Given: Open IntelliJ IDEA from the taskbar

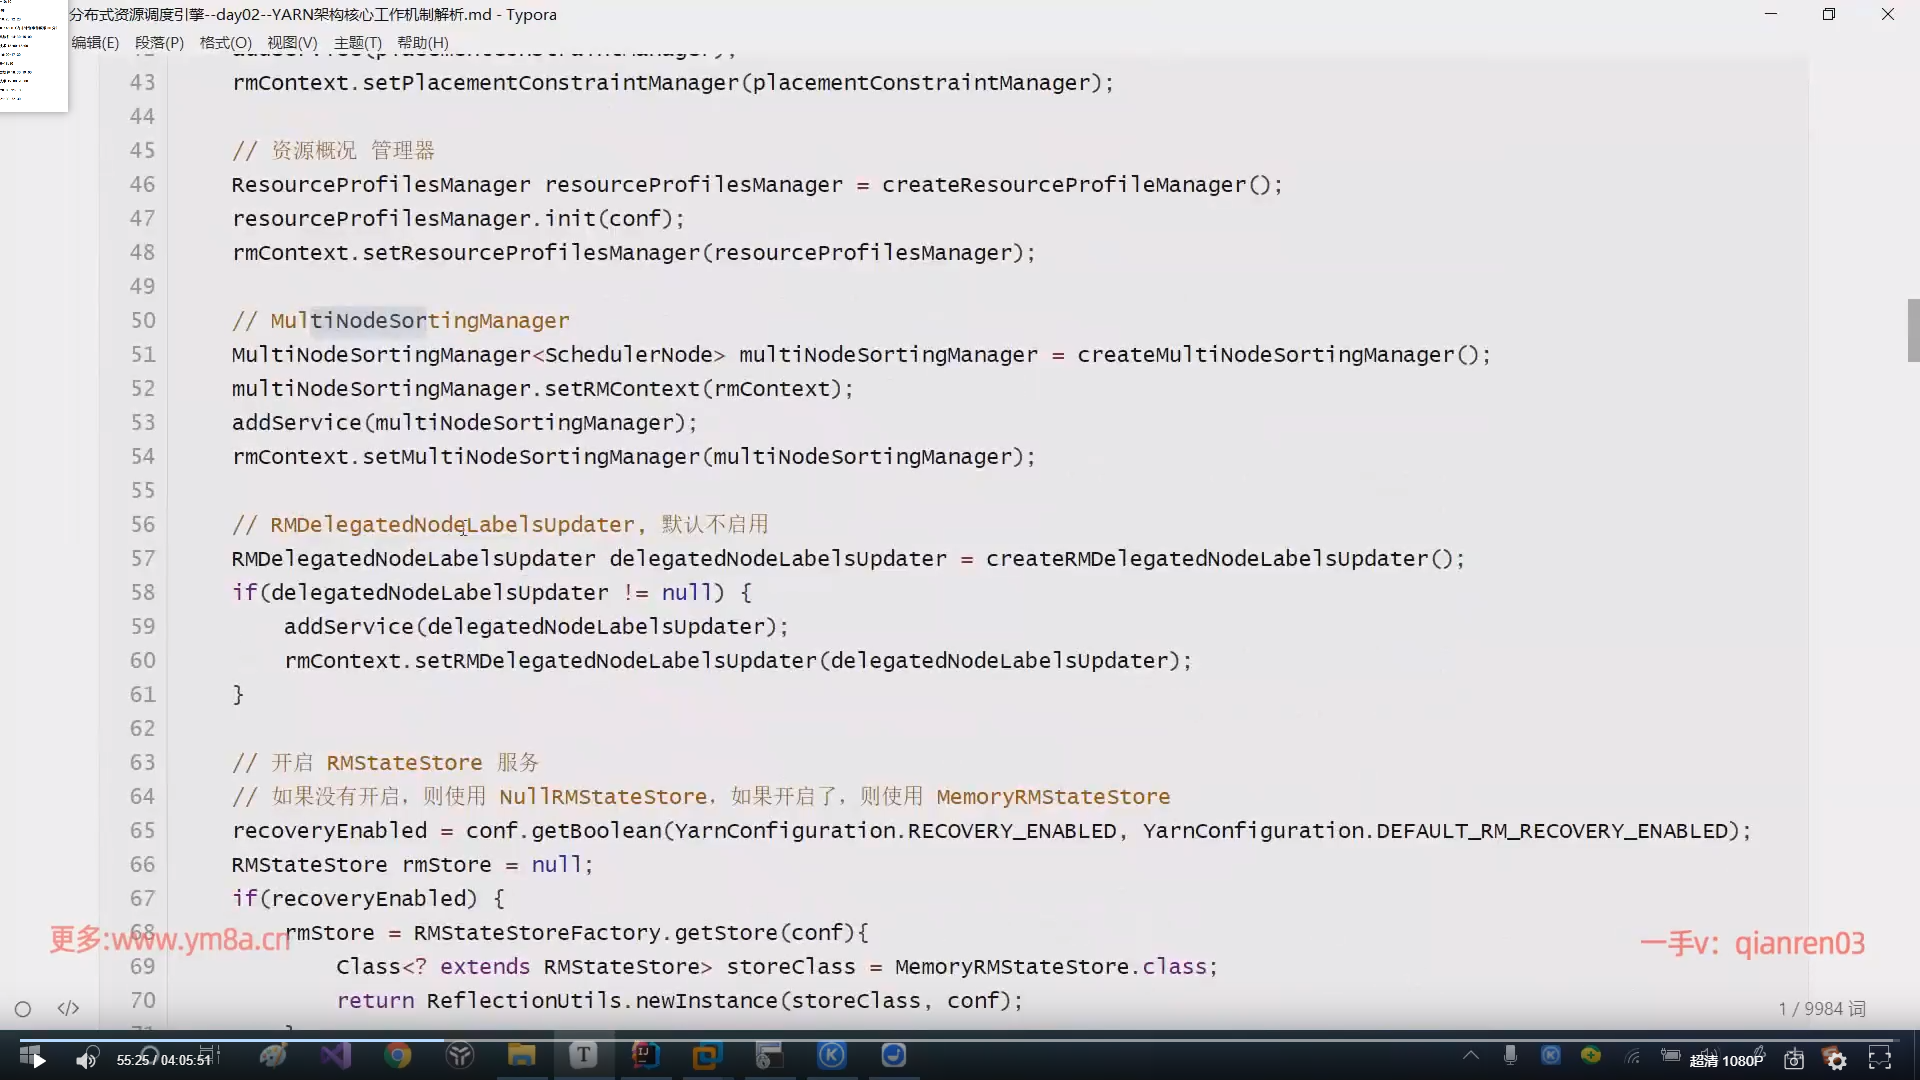Looking at the screenshot, I should [645, 1056].
